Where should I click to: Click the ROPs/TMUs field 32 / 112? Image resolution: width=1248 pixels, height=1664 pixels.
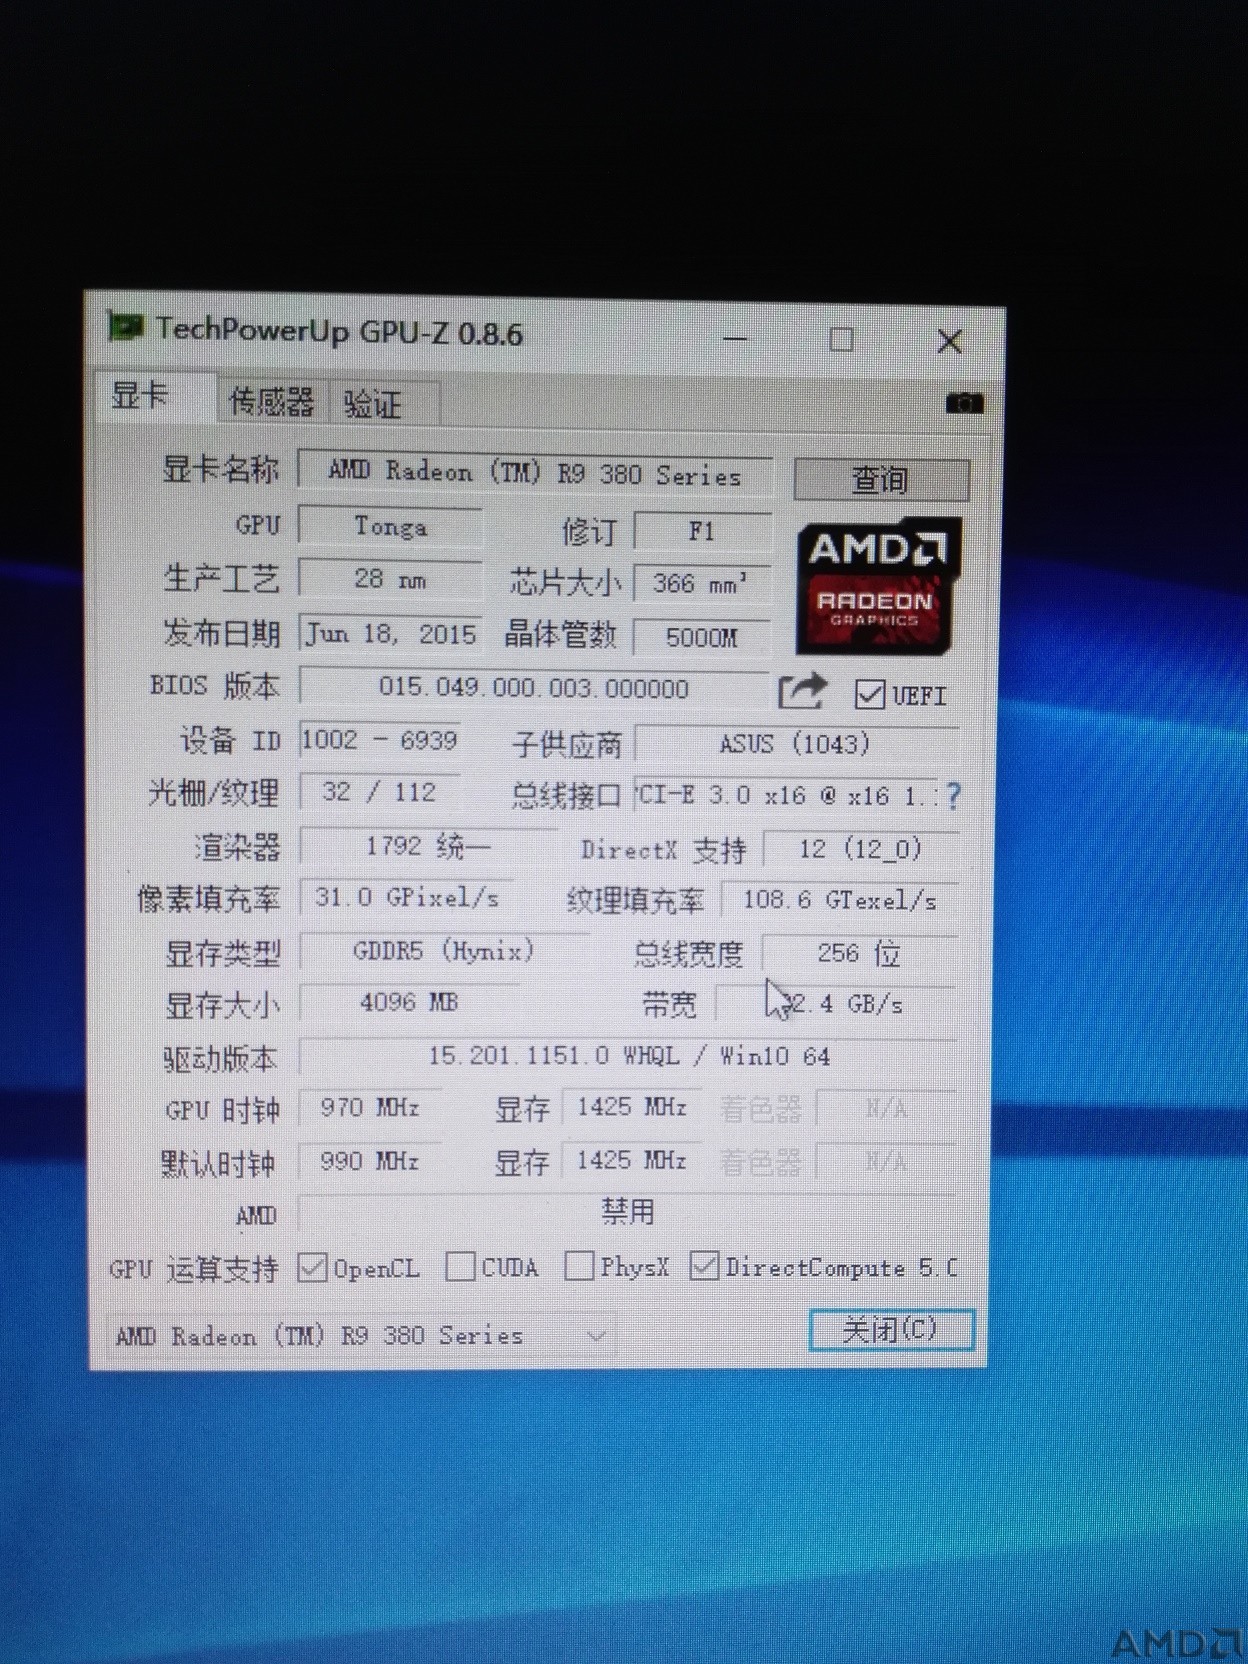380,793
